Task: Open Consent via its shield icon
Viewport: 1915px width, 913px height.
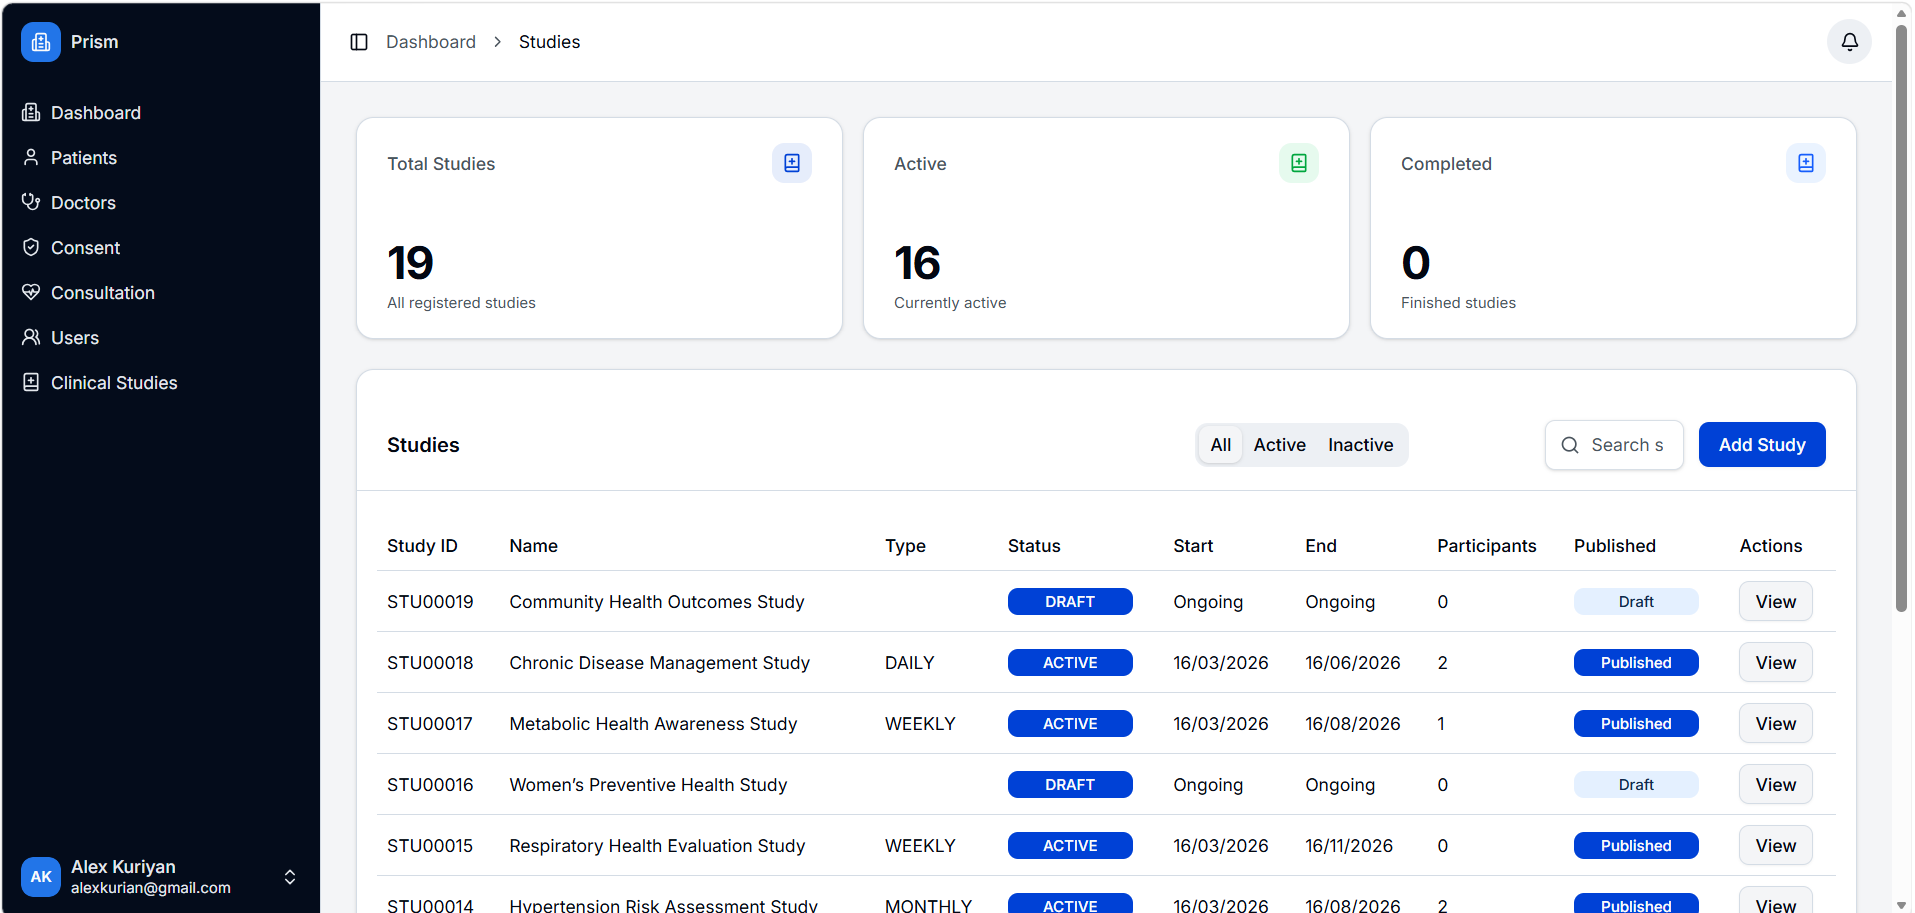Action: pyautogui.click(x=31, y=247)
